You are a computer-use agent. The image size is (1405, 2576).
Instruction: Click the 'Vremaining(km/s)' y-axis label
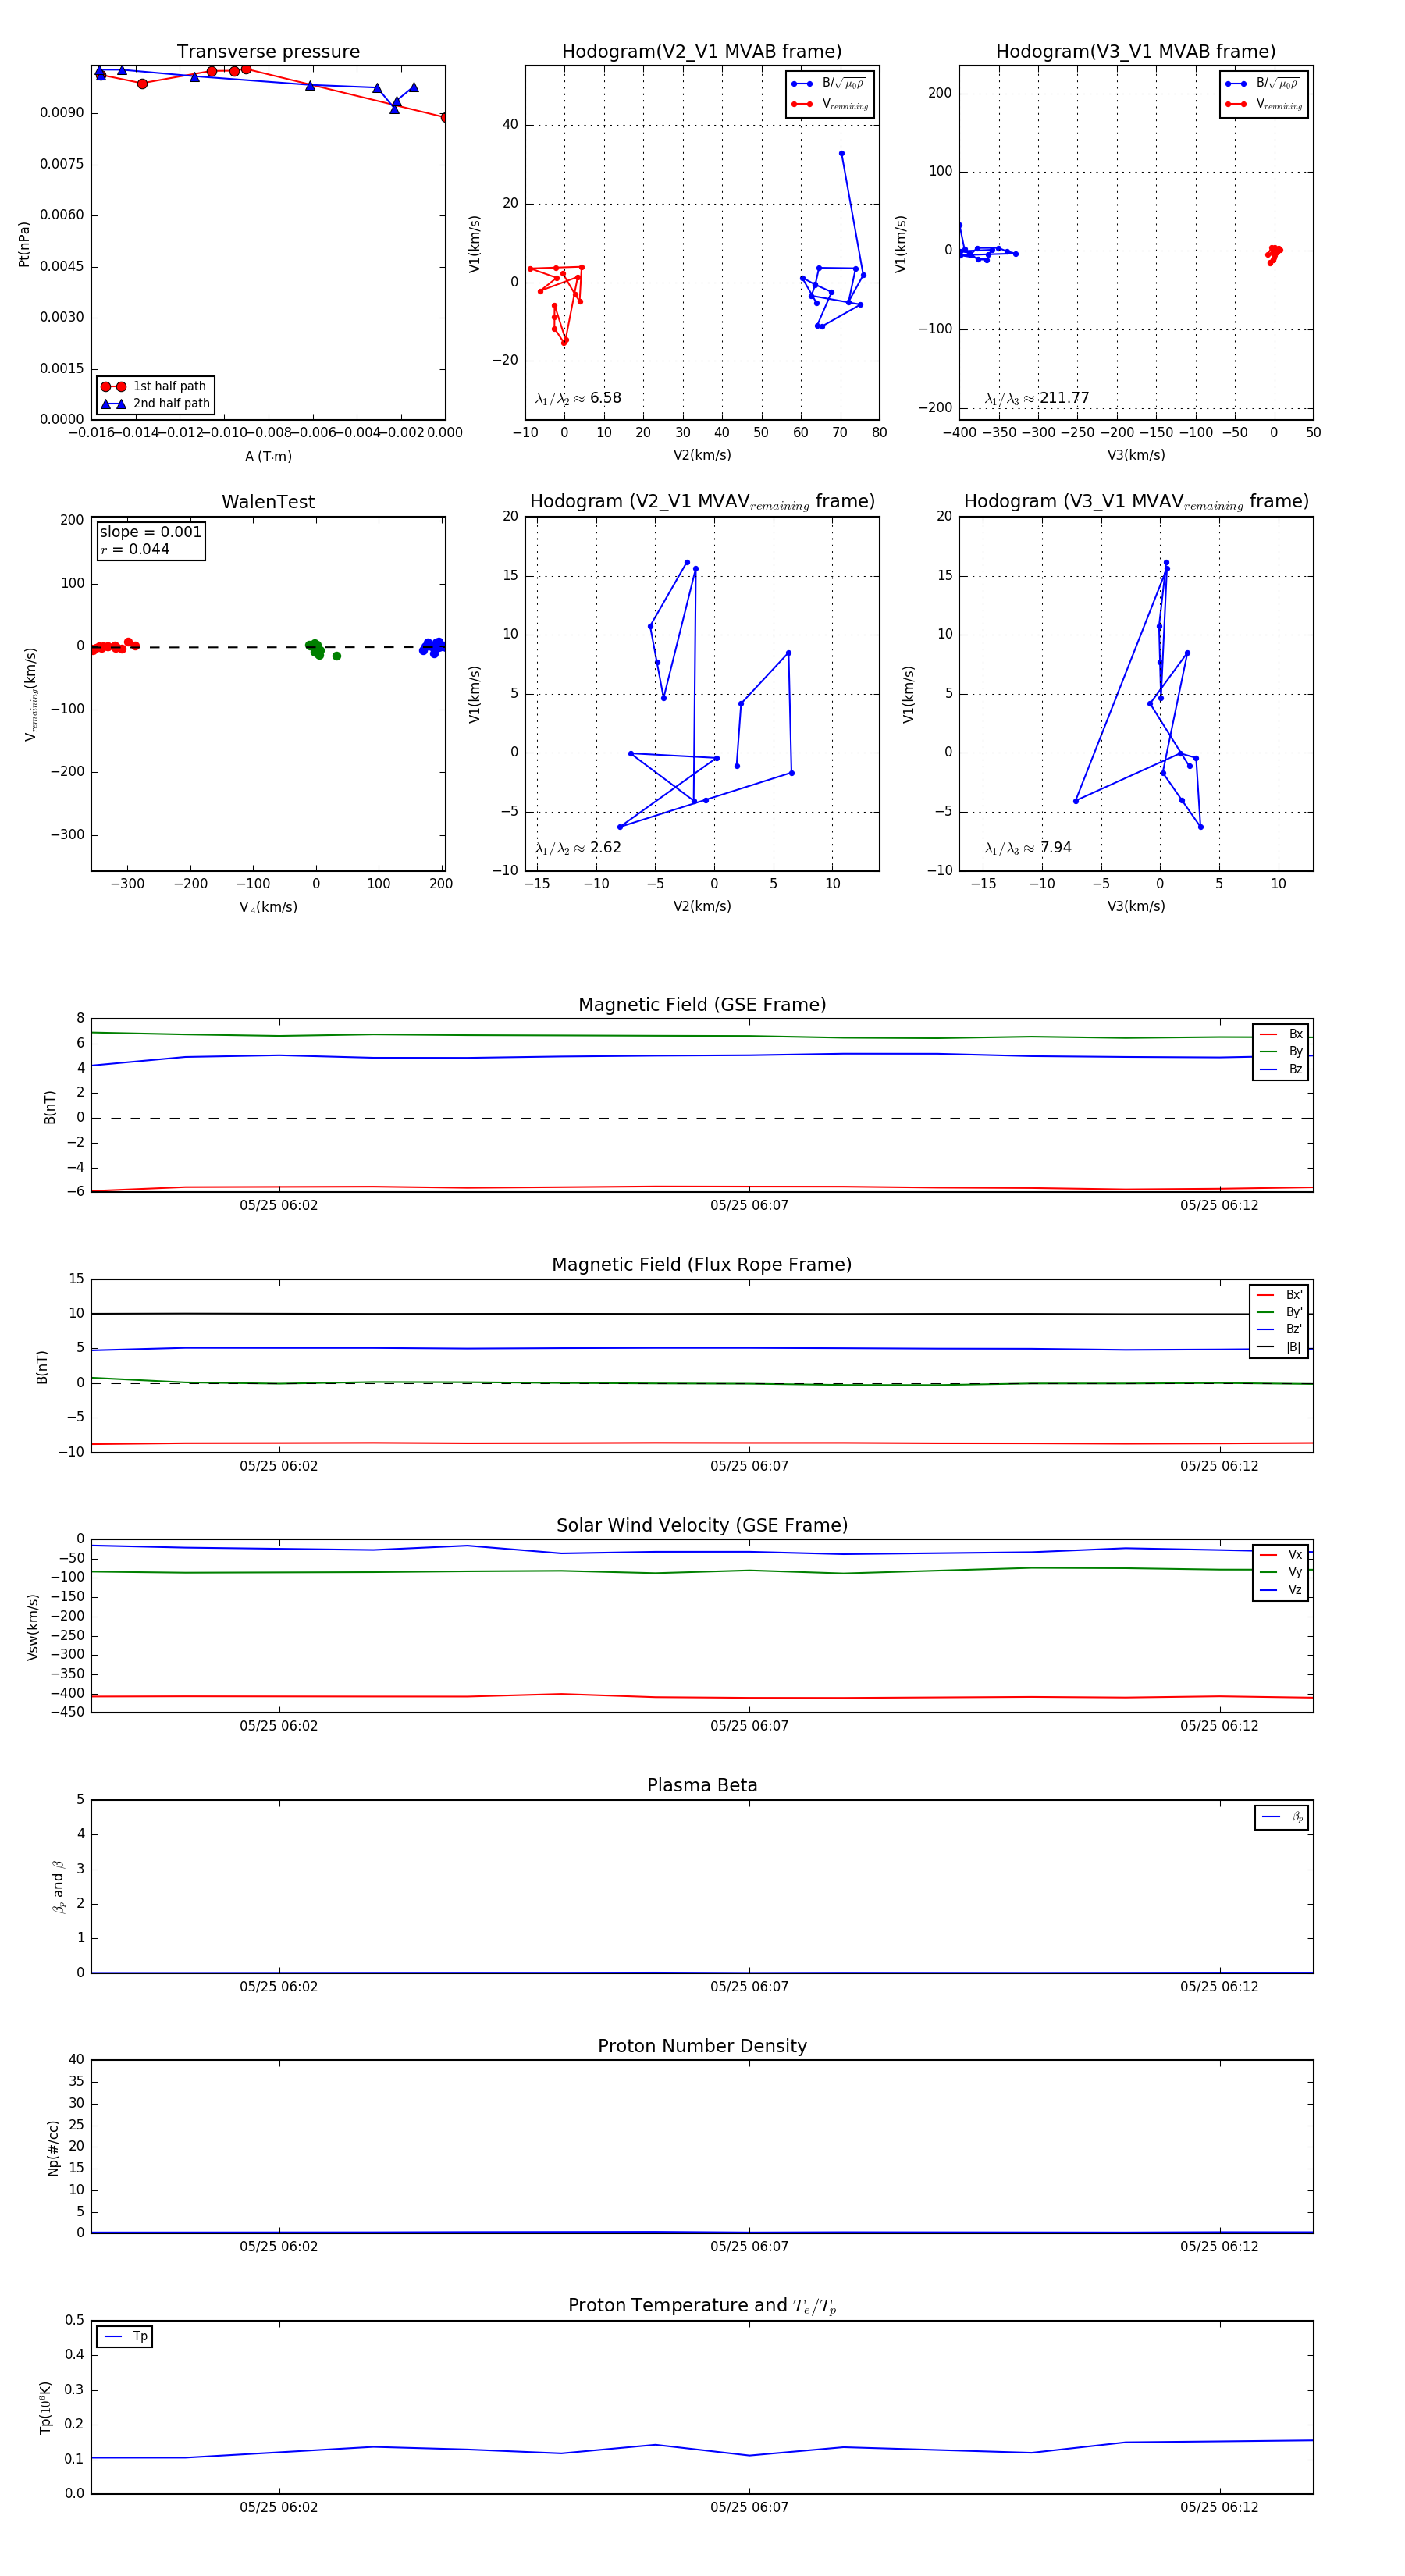(30, 694)
